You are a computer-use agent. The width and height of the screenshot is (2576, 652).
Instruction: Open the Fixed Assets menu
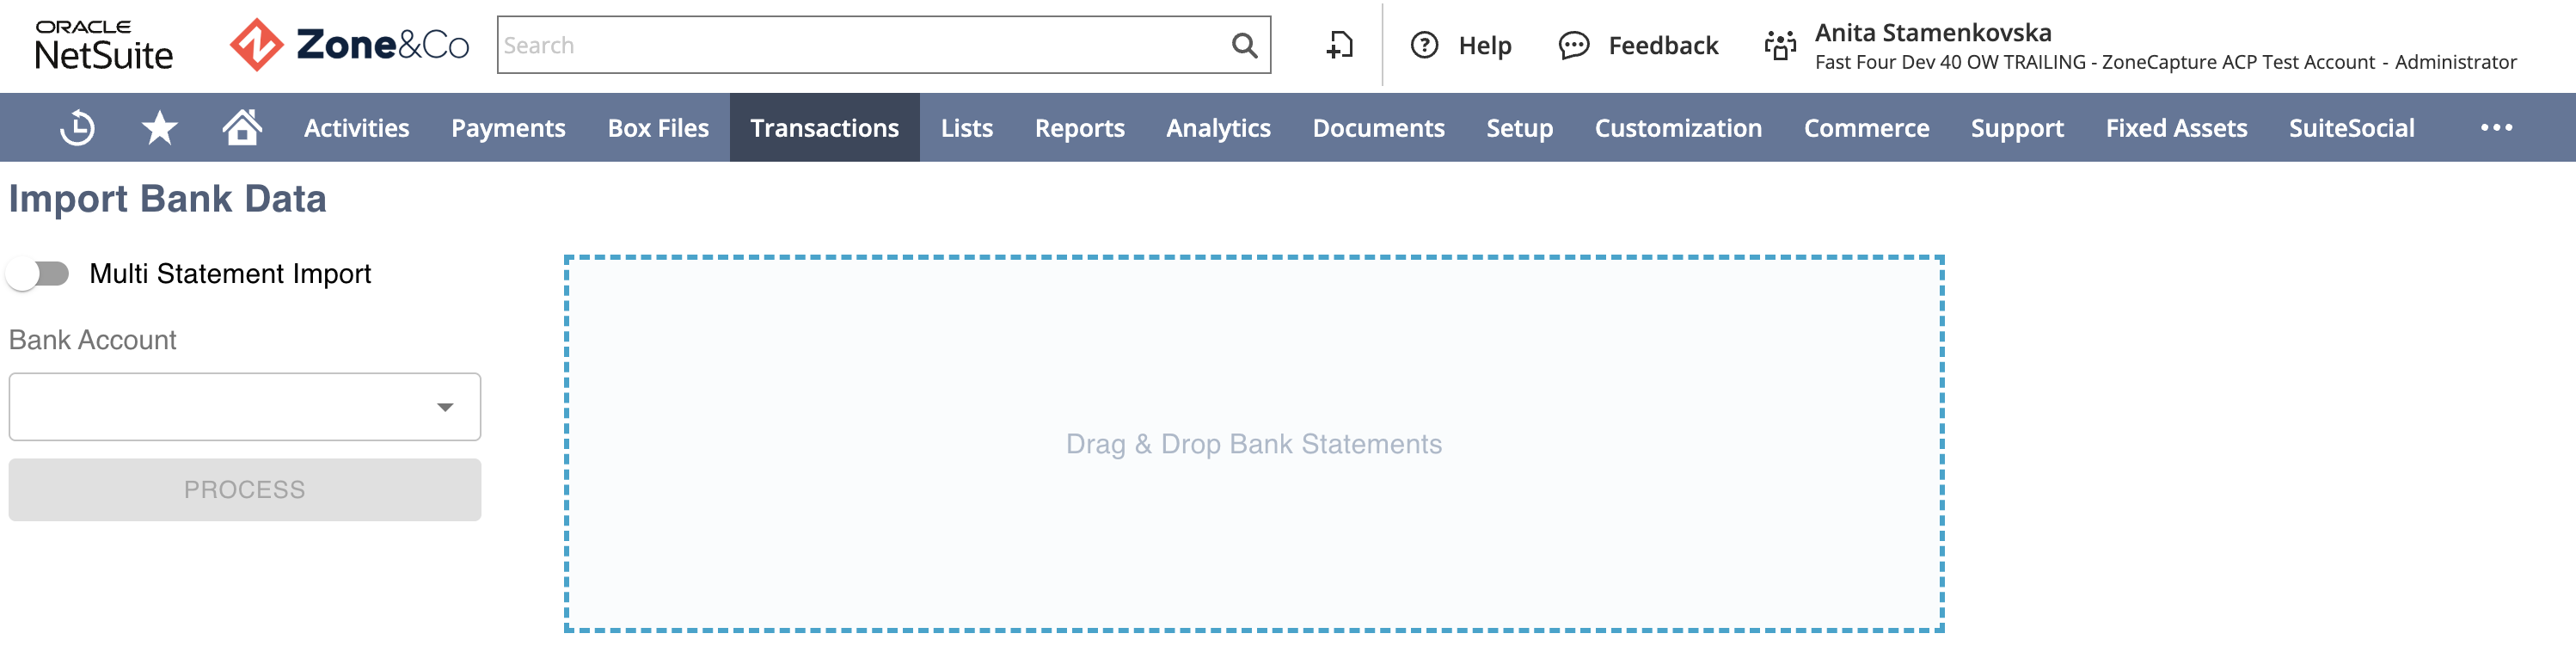pos(2176,128)
